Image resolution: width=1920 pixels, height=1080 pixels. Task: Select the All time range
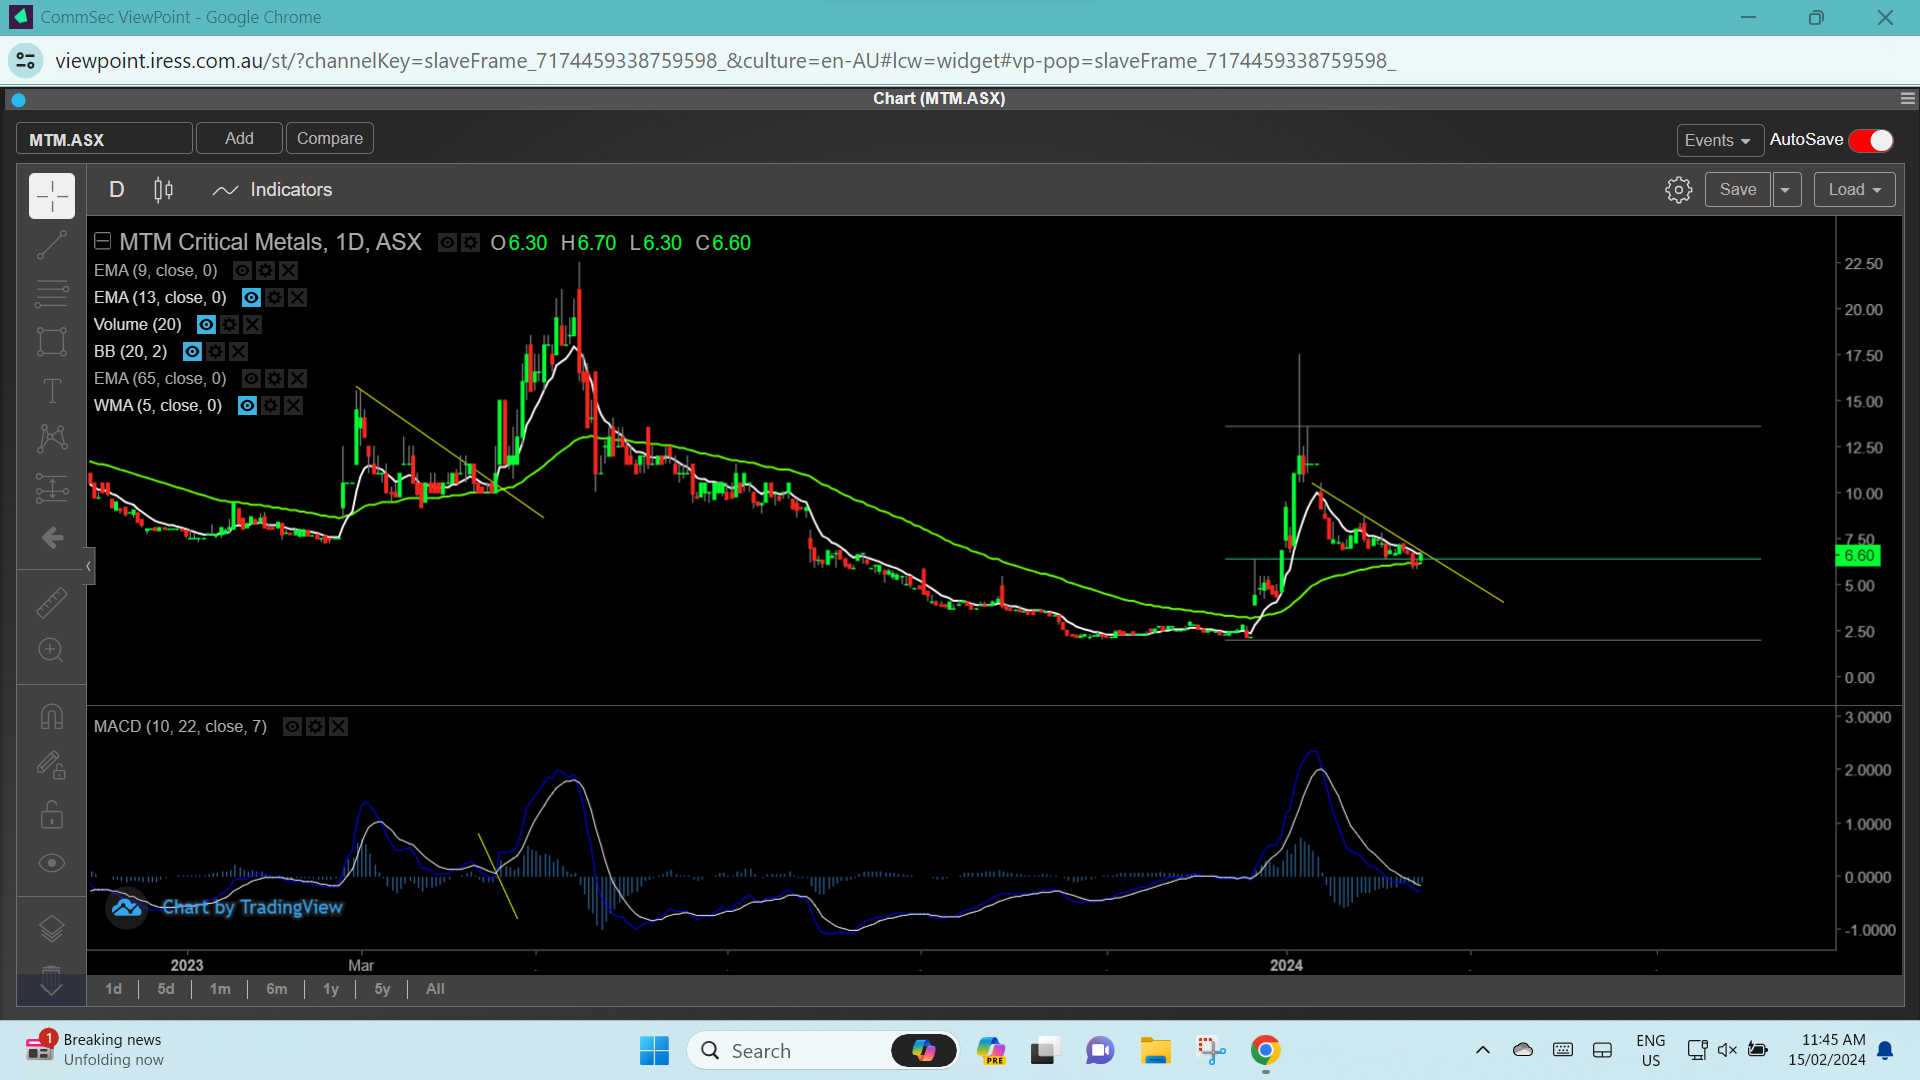click(436, 989)
